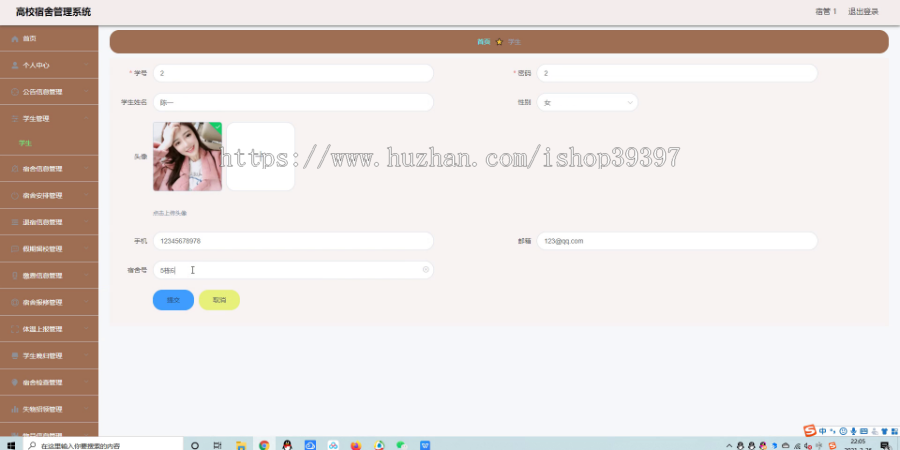Click the icon beside 宿舍安排管理
Viewport: 900px width, 450px height.
click(15, 196)
